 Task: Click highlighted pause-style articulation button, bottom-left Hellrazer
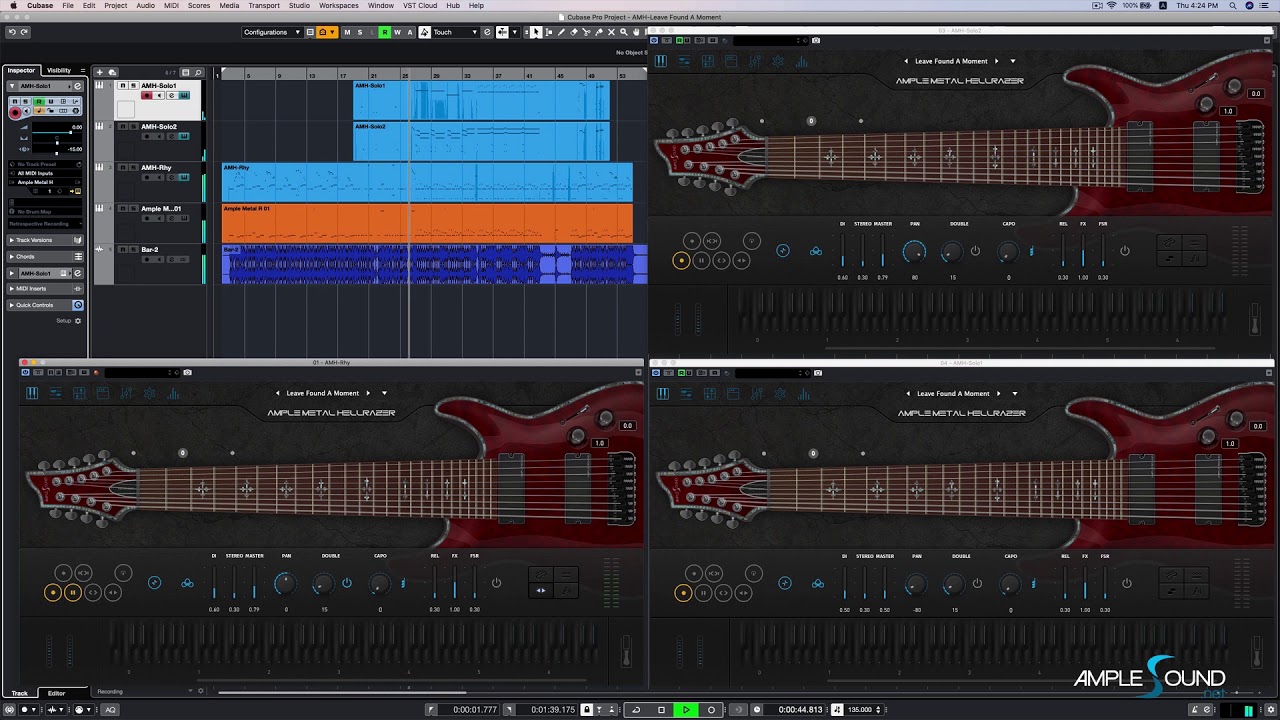pos(72,593)
